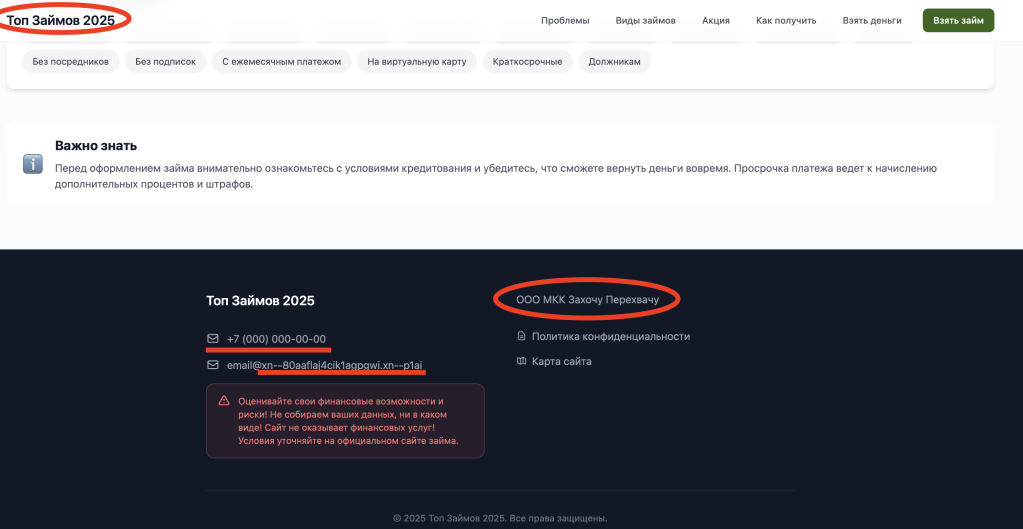Click the Краткосрочные tag
This screenshot has height=529, width=1023.
tap(527, 62)
